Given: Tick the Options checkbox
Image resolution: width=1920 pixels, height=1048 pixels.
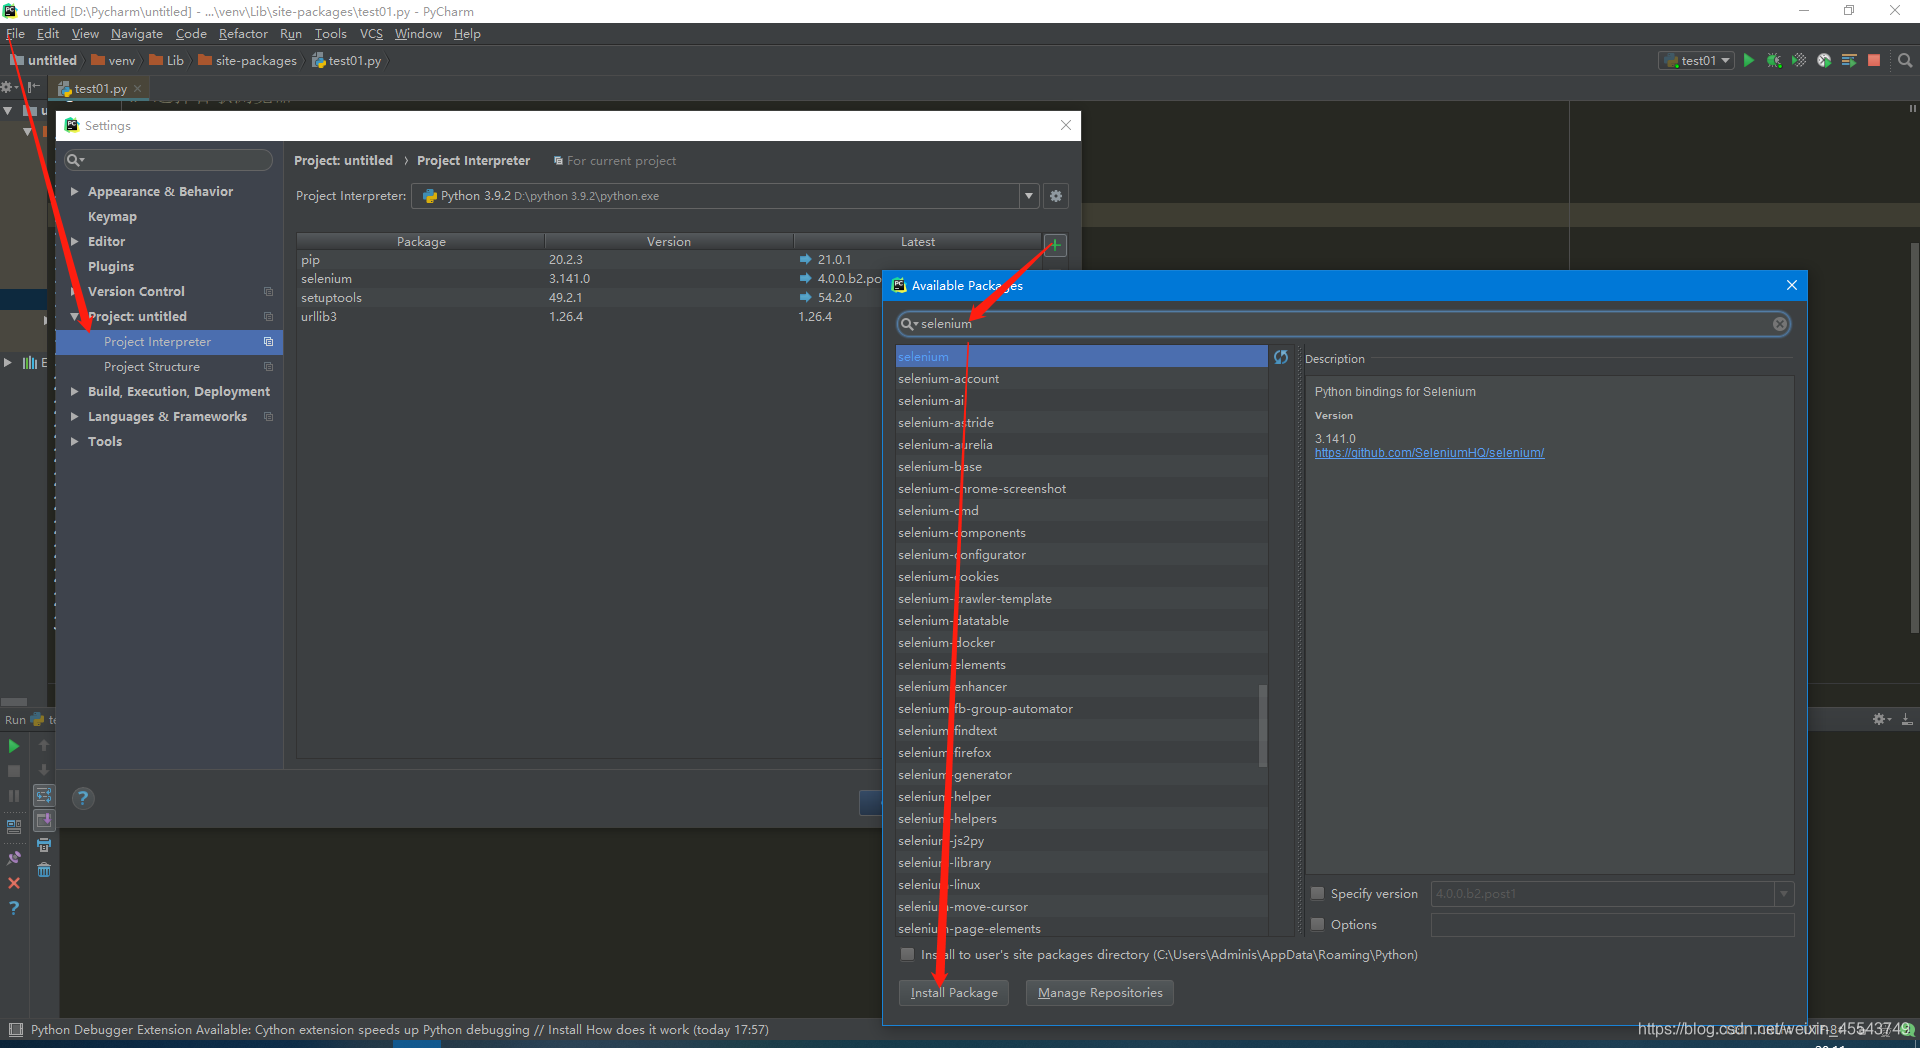Looking at the screenshot, I should pyautogui.click(x=1318, y=925).
